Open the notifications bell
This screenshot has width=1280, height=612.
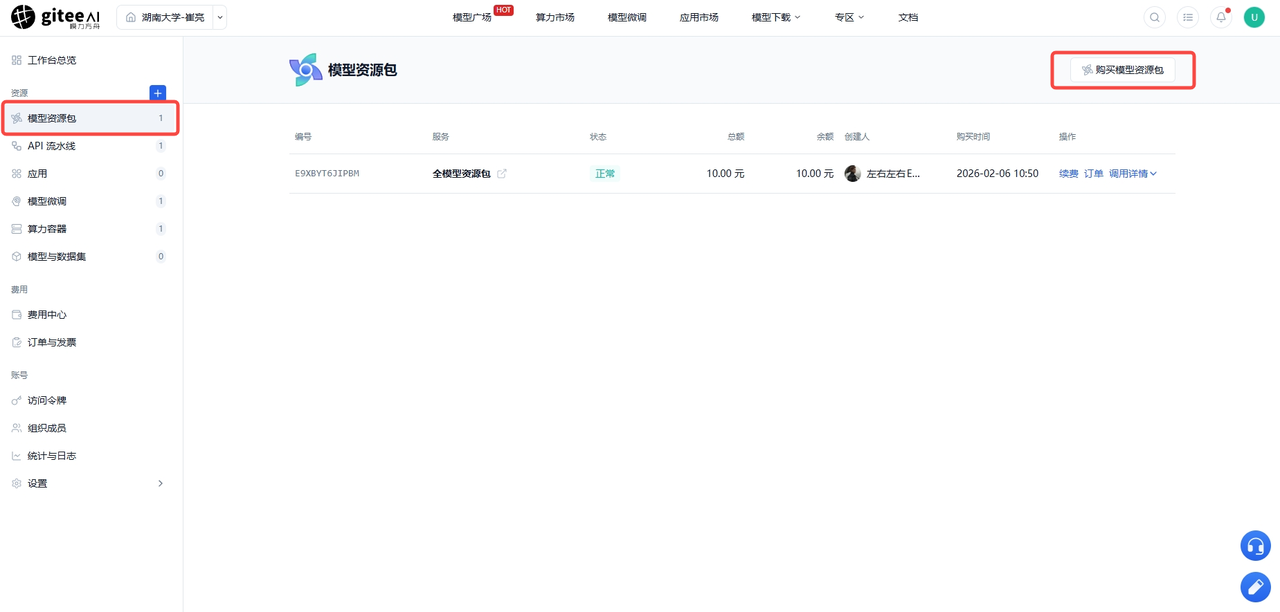click(x=1221, y=17)
